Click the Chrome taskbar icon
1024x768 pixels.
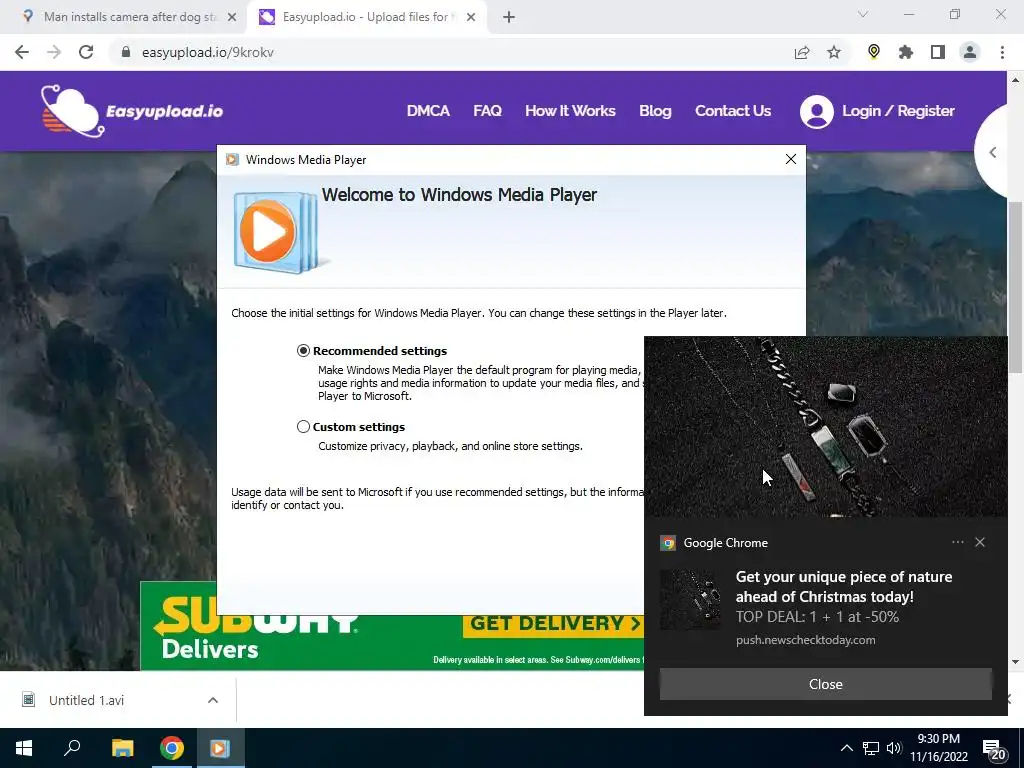(172, 748)
